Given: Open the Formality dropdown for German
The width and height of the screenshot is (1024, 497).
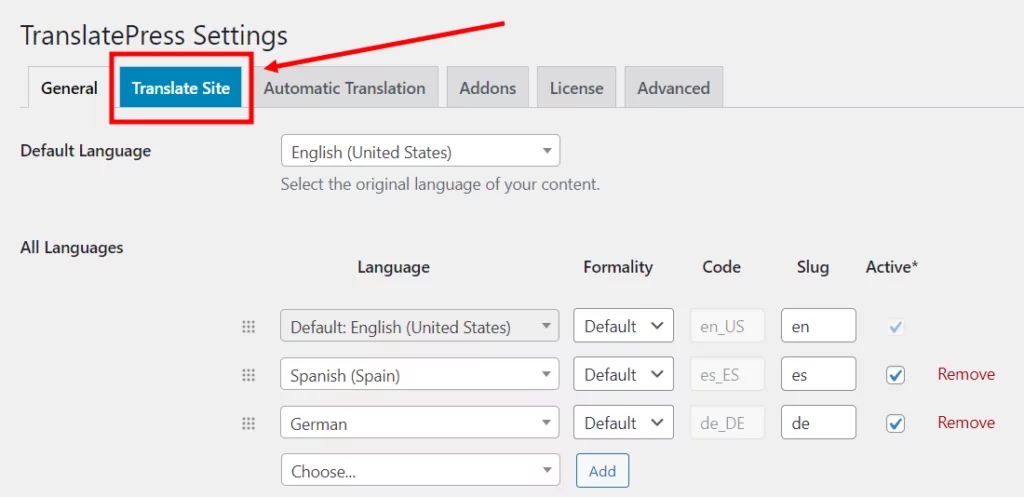Looking at the screenshot, I should pos(623,423).
